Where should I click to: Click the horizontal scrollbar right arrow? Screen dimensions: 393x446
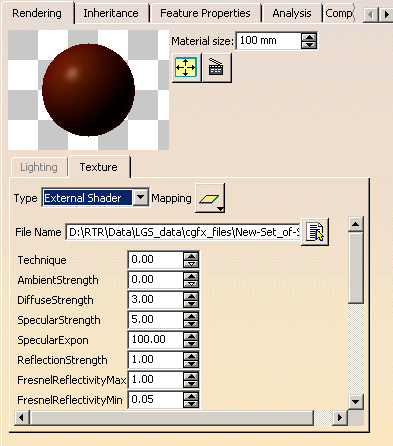(x=340, y=417)
